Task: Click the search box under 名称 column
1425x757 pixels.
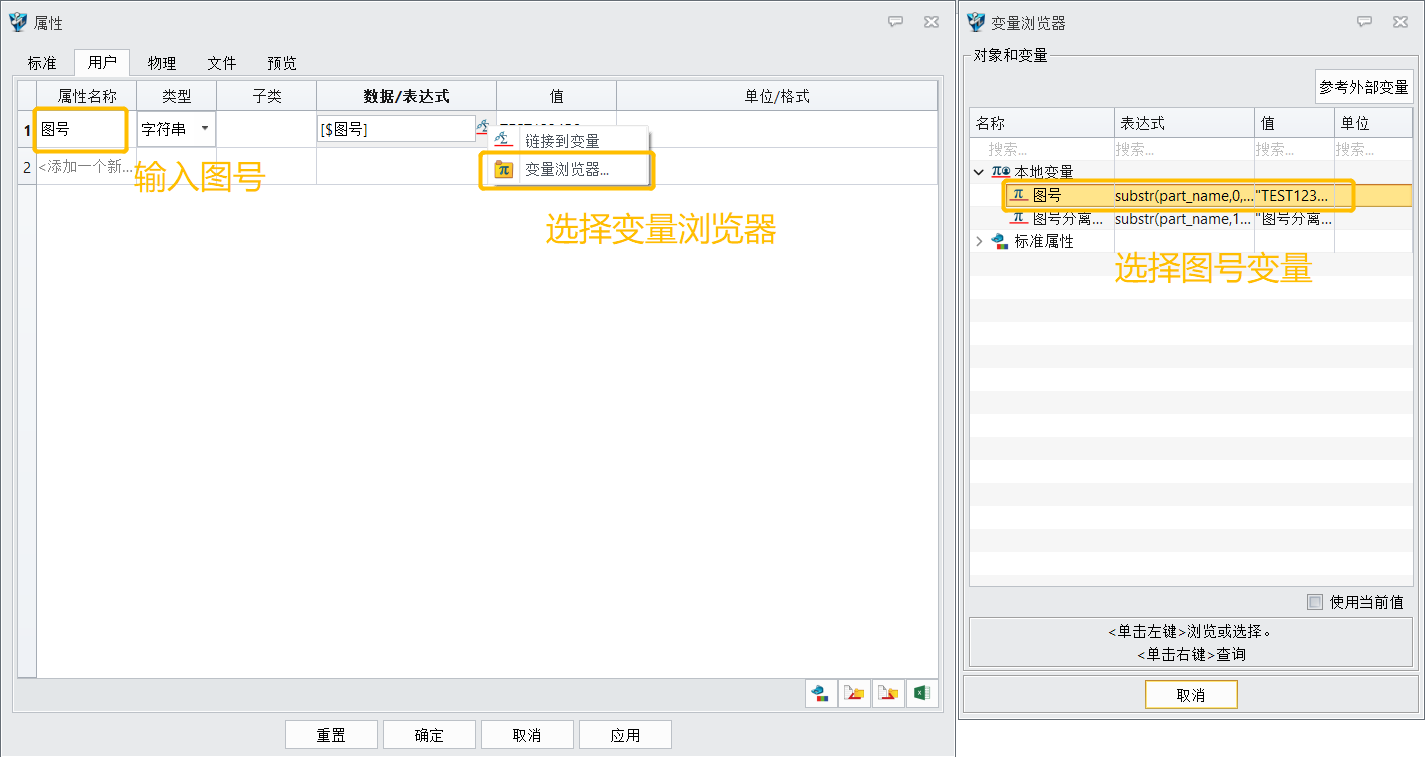Action: click(1042, 149)
